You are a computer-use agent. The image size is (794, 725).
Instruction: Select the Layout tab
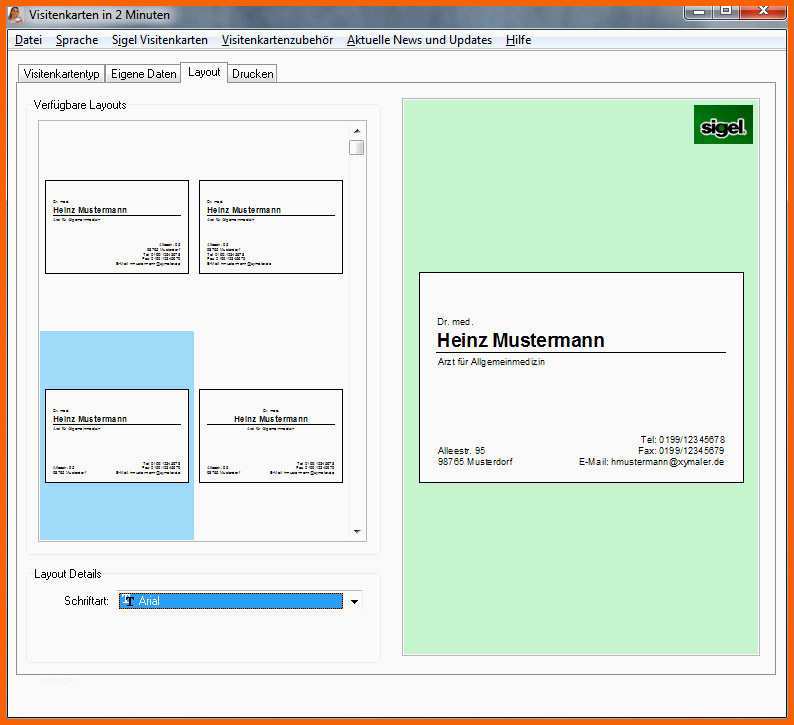(x=204, y=72)
